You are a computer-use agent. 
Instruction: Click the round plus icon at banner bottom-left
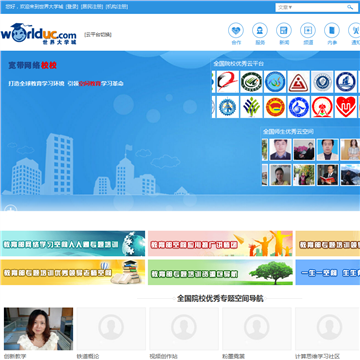coord(11,209)
